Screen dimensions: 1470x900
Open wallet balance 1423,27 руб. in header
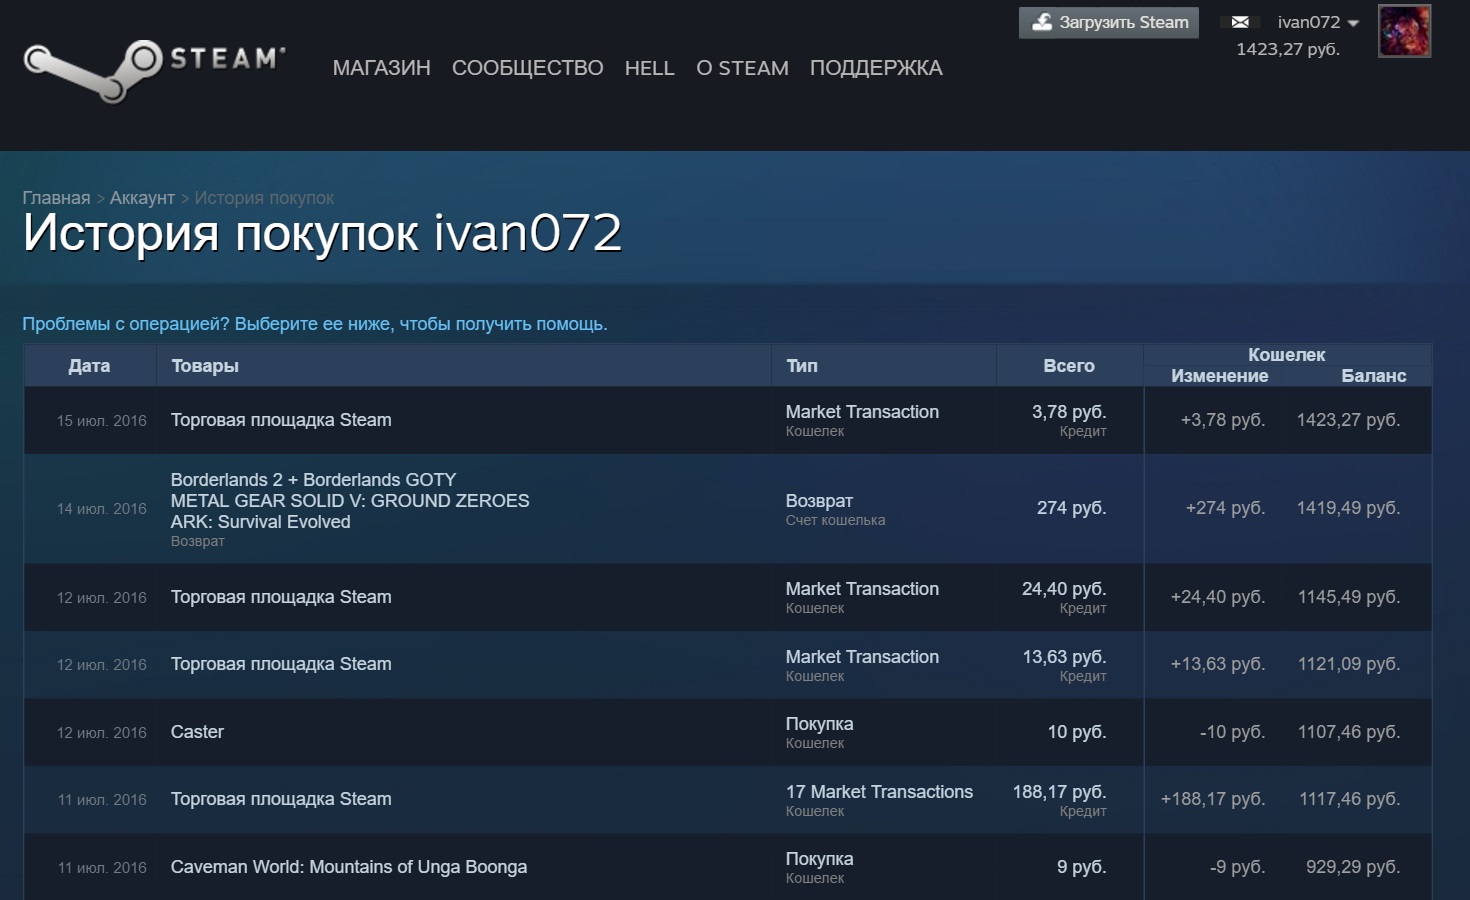click(x=1288, y=49)
